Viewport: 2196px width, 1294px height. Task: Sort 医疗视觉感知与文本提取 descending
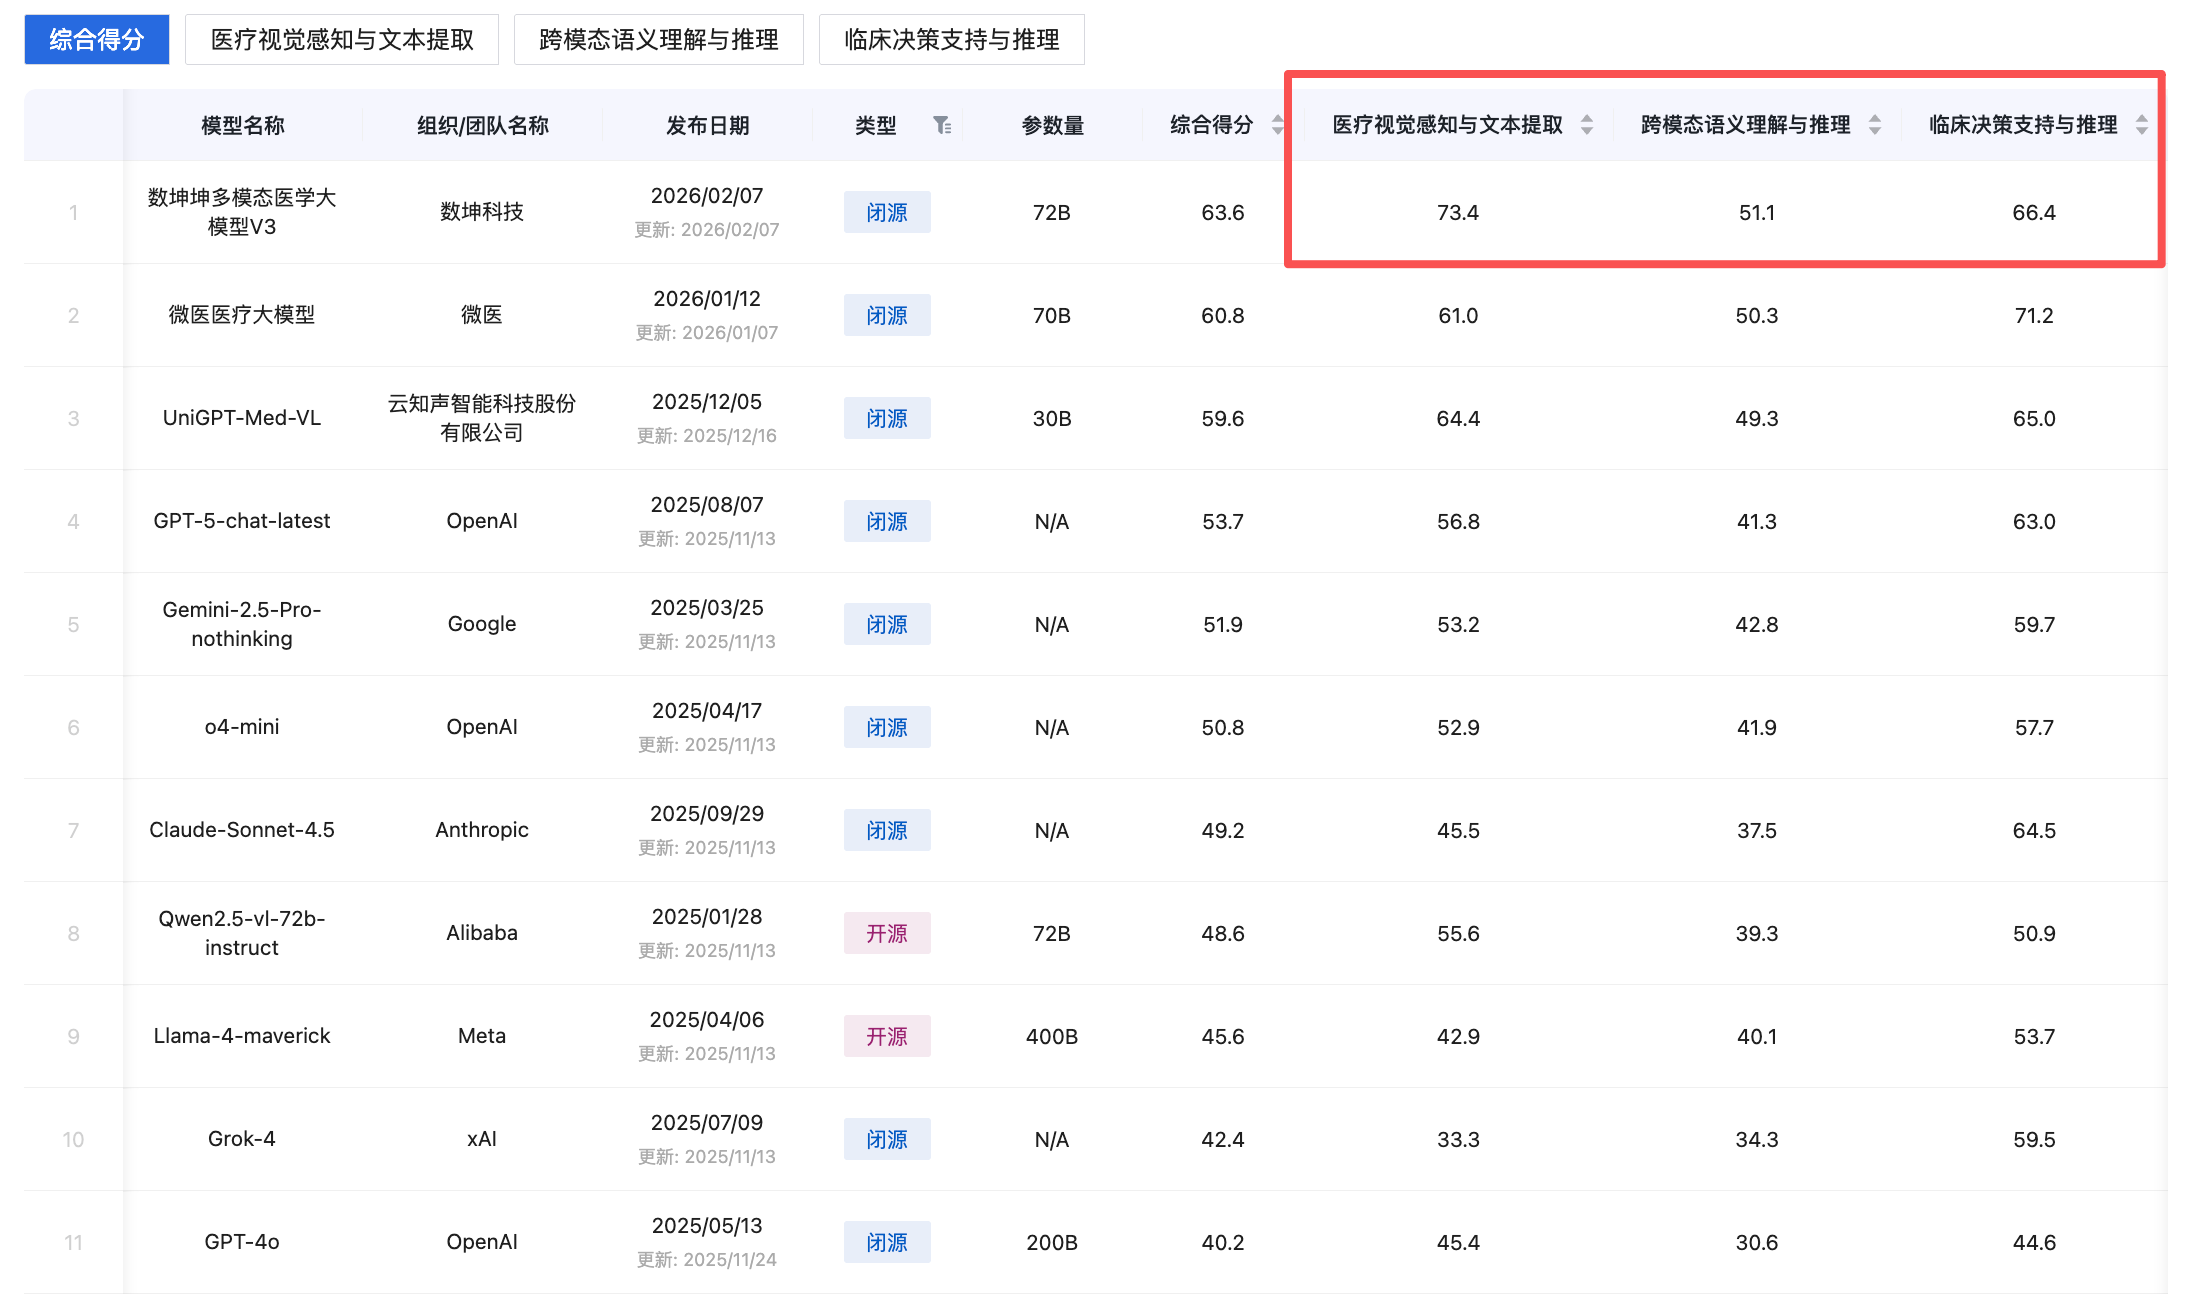[x=1586, y=132]
